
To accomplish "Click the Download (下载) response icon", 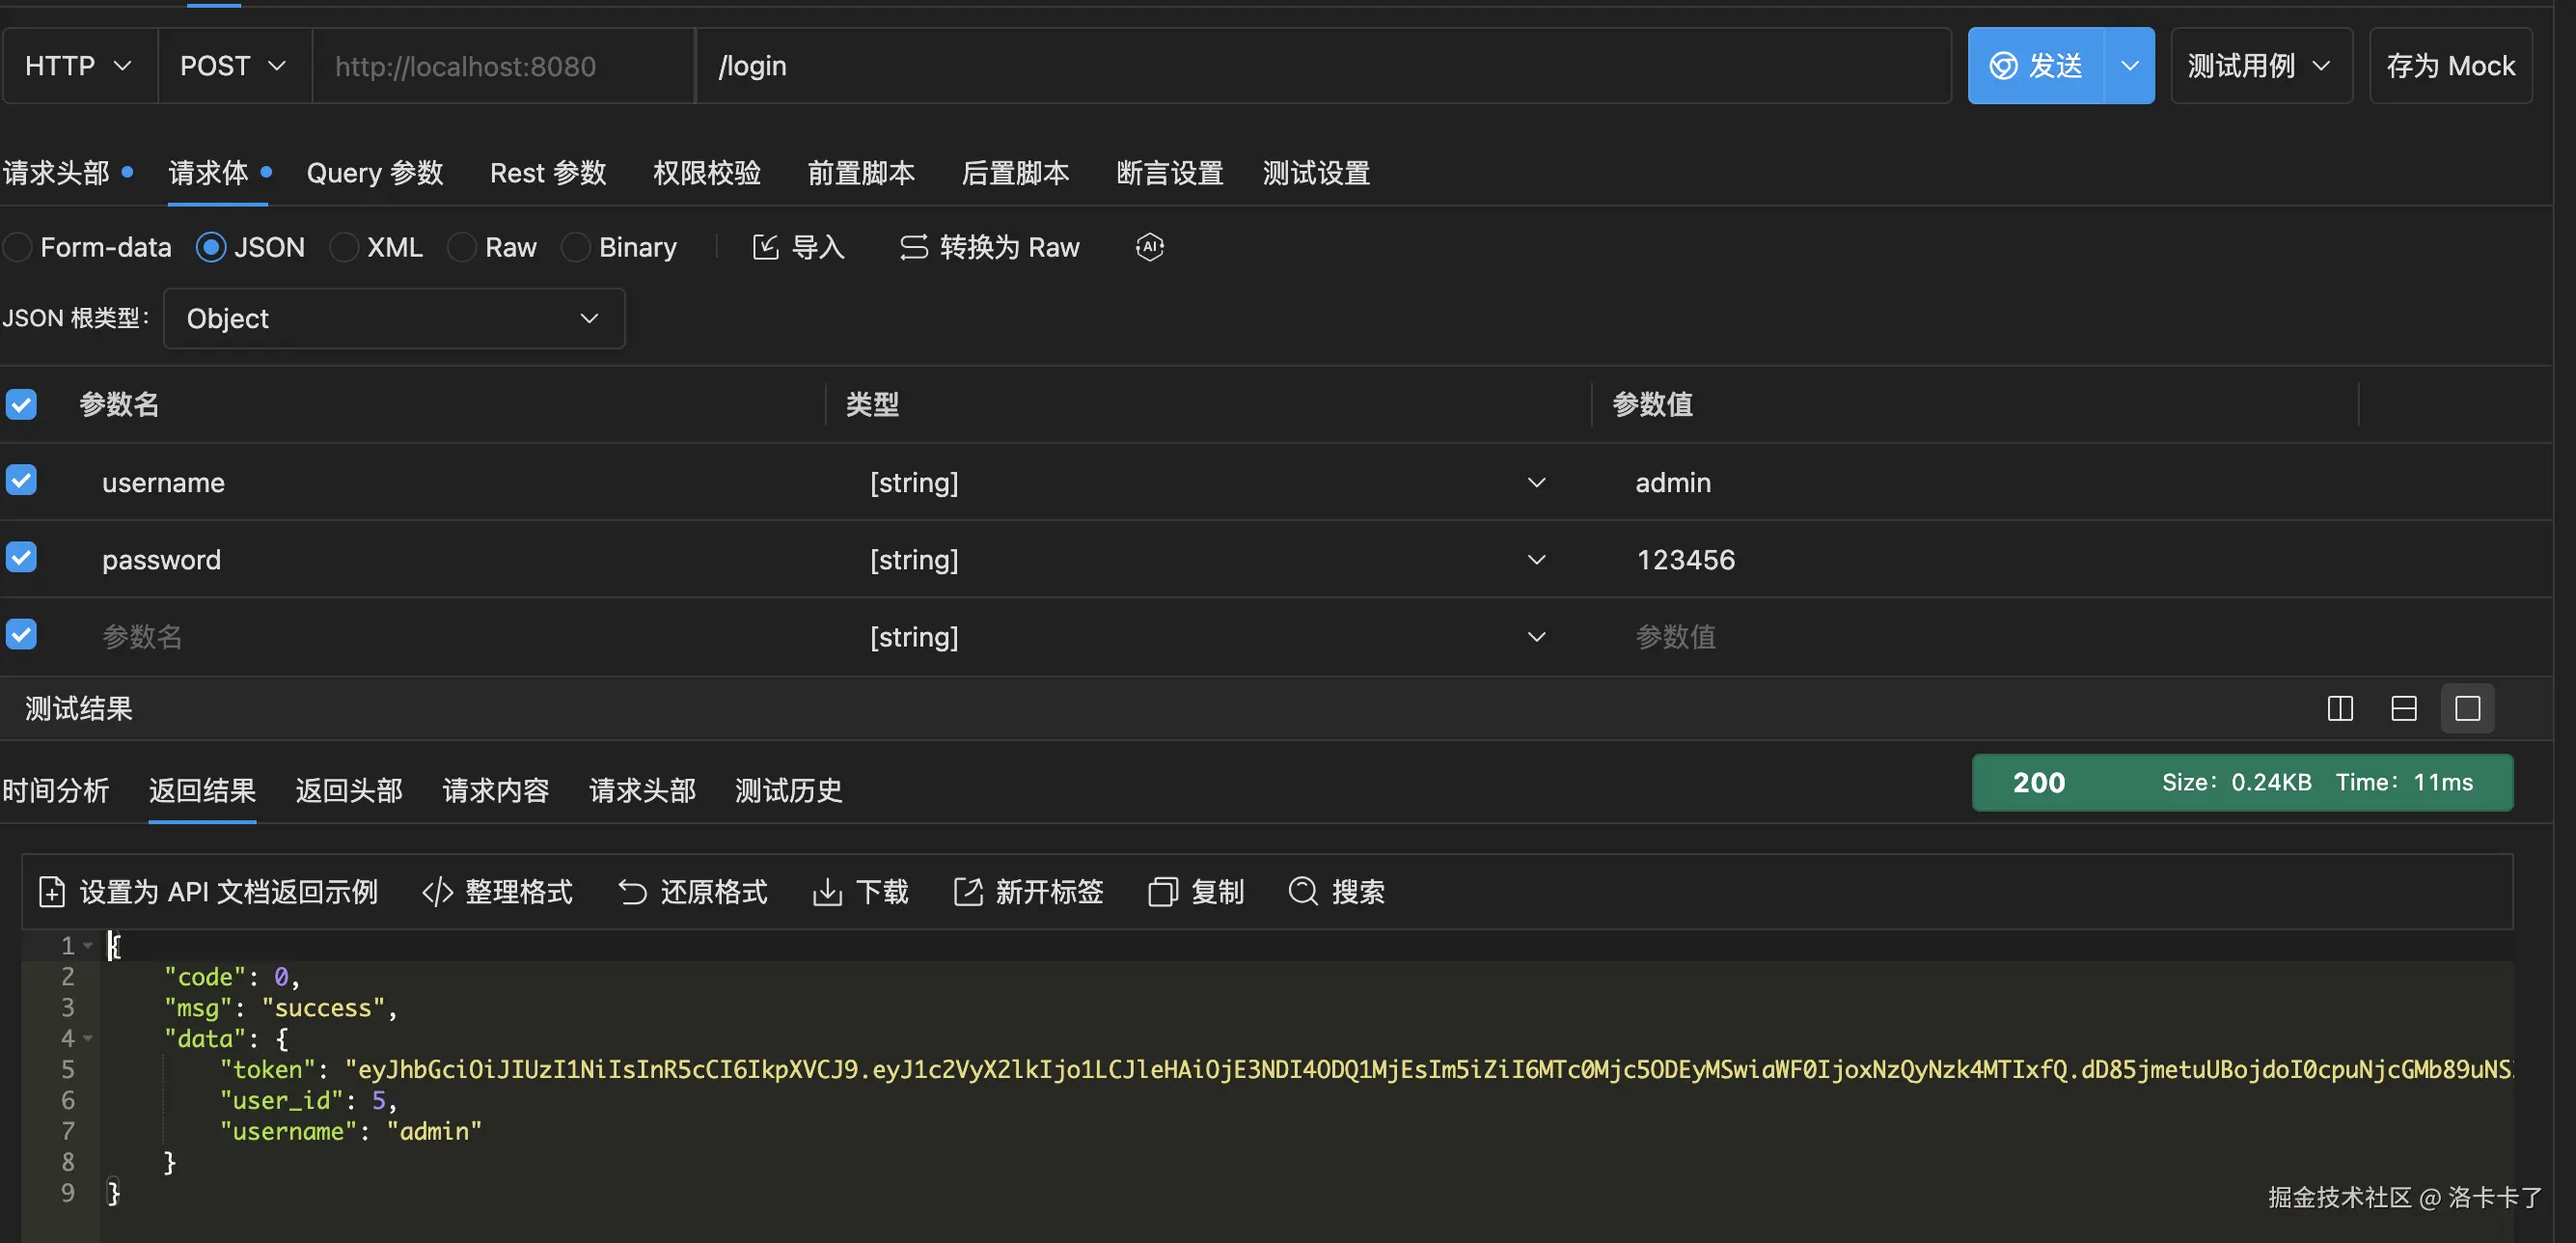I will click(827, 891).
